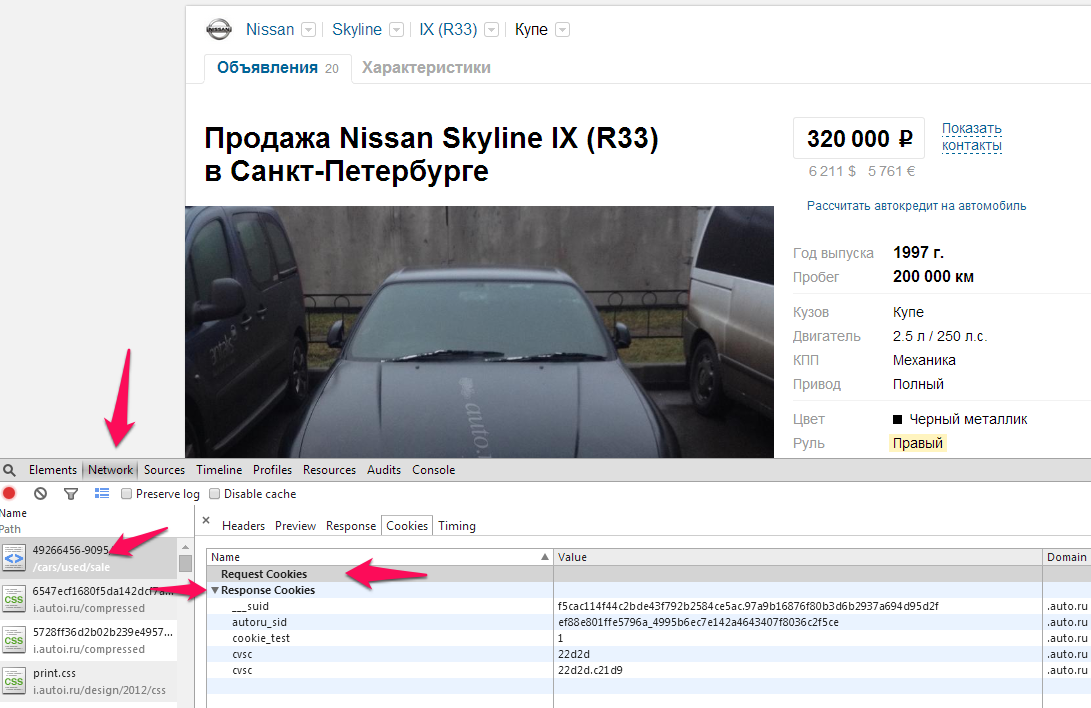Stop recording network log red button
The height and width of the screenshot is (708, 1091).
[x=9, y=493]
